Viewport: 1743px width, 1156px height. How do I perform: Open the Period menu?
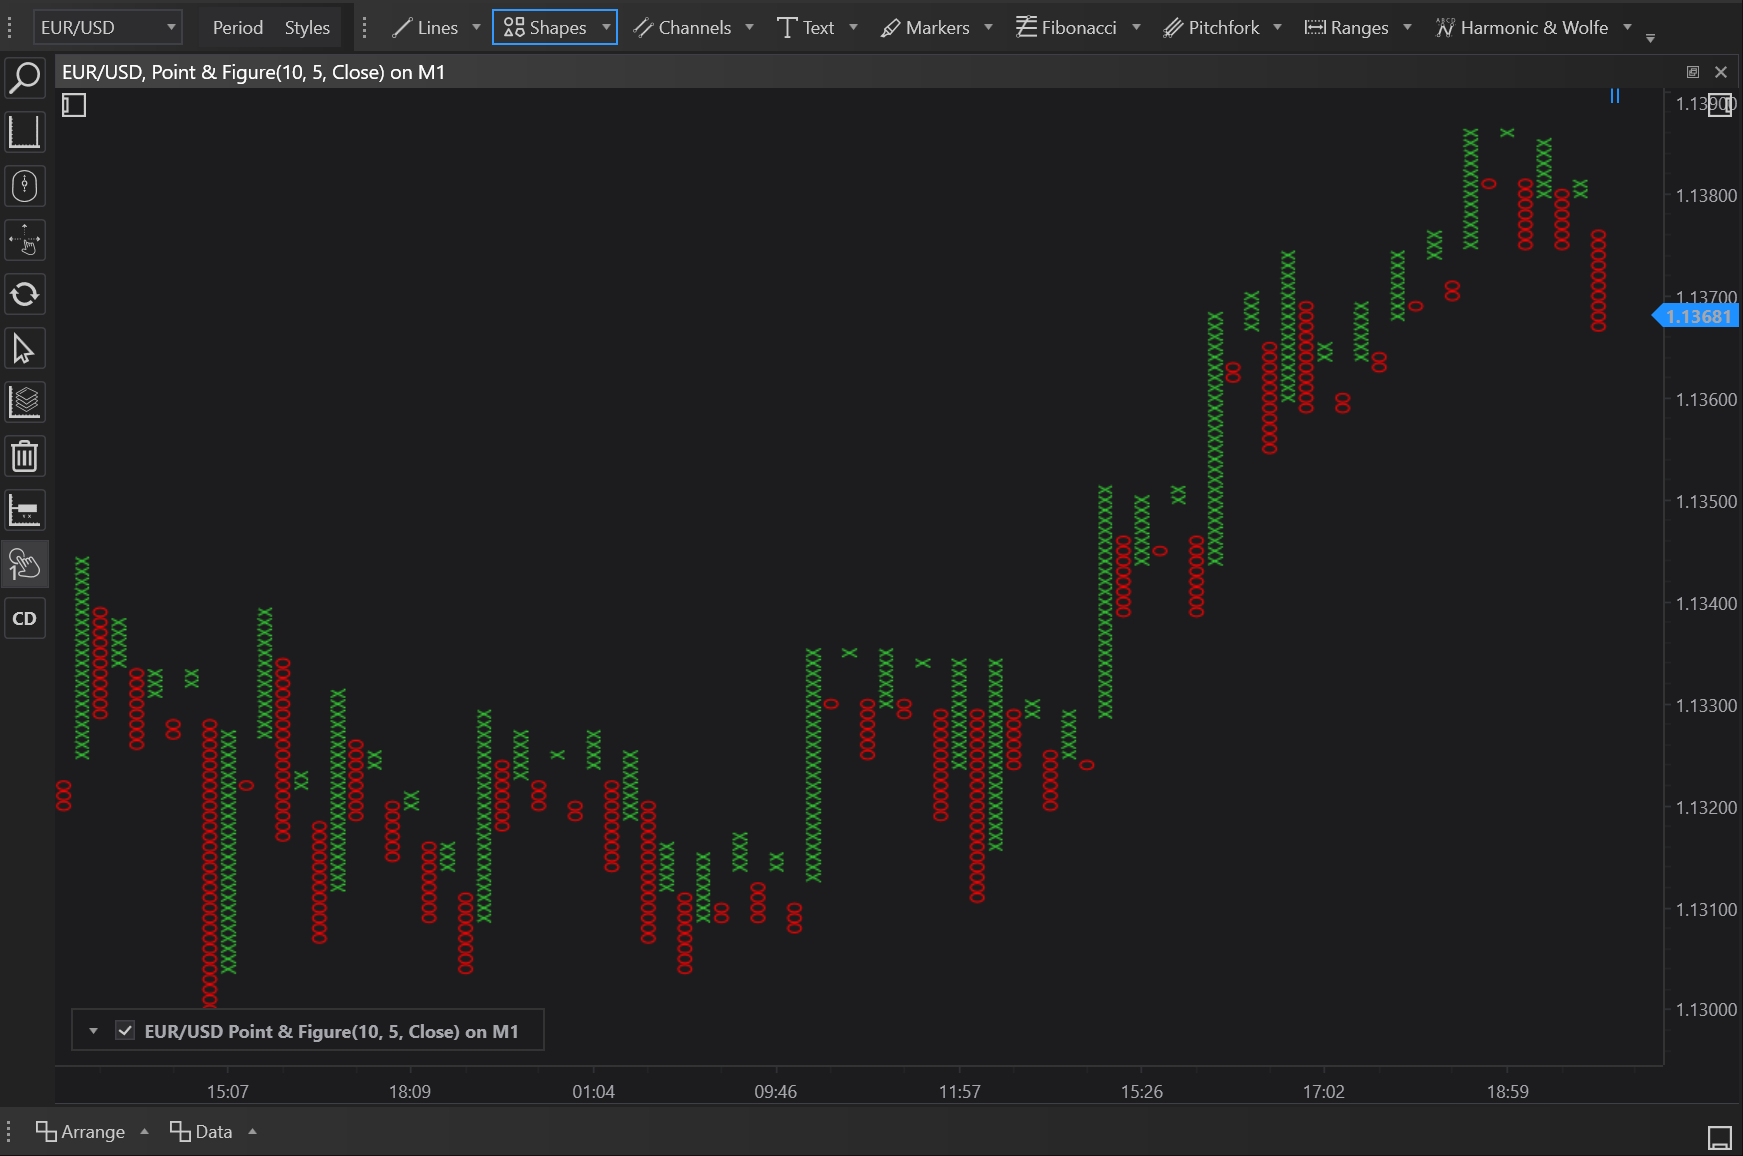tap(237, 28)
